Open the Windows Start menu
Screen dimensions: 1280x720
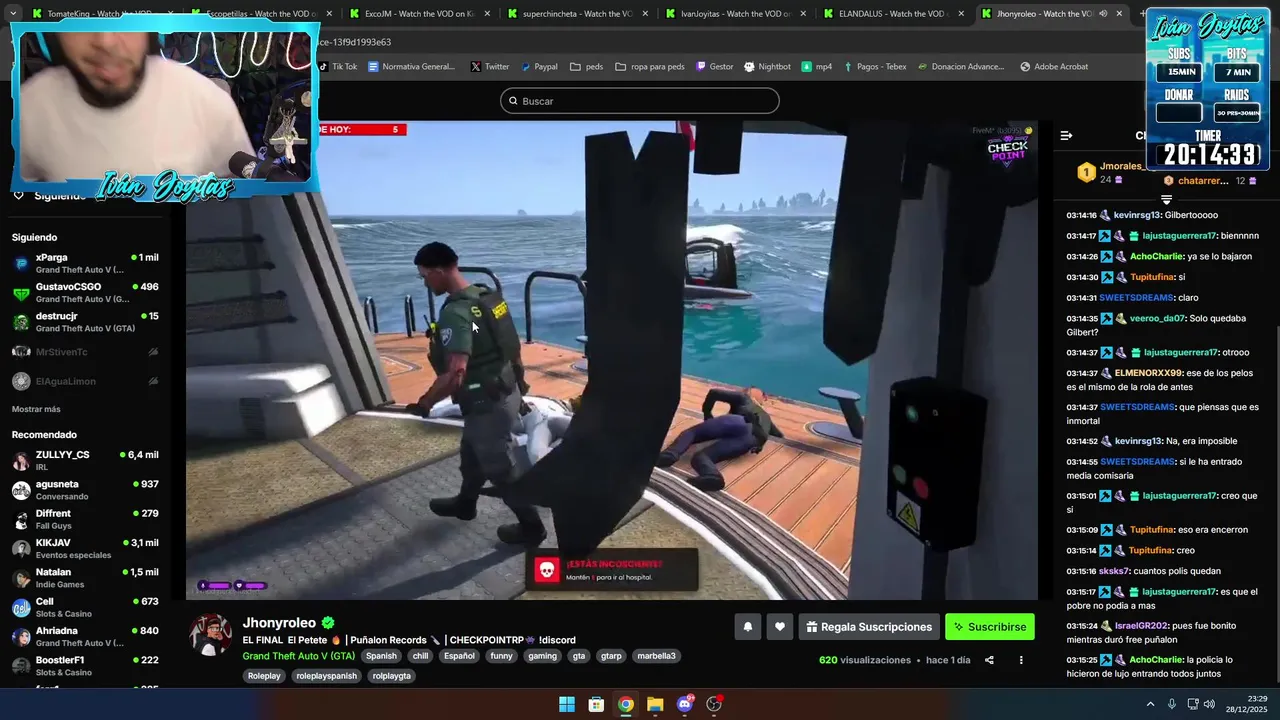tap(567, 704)
